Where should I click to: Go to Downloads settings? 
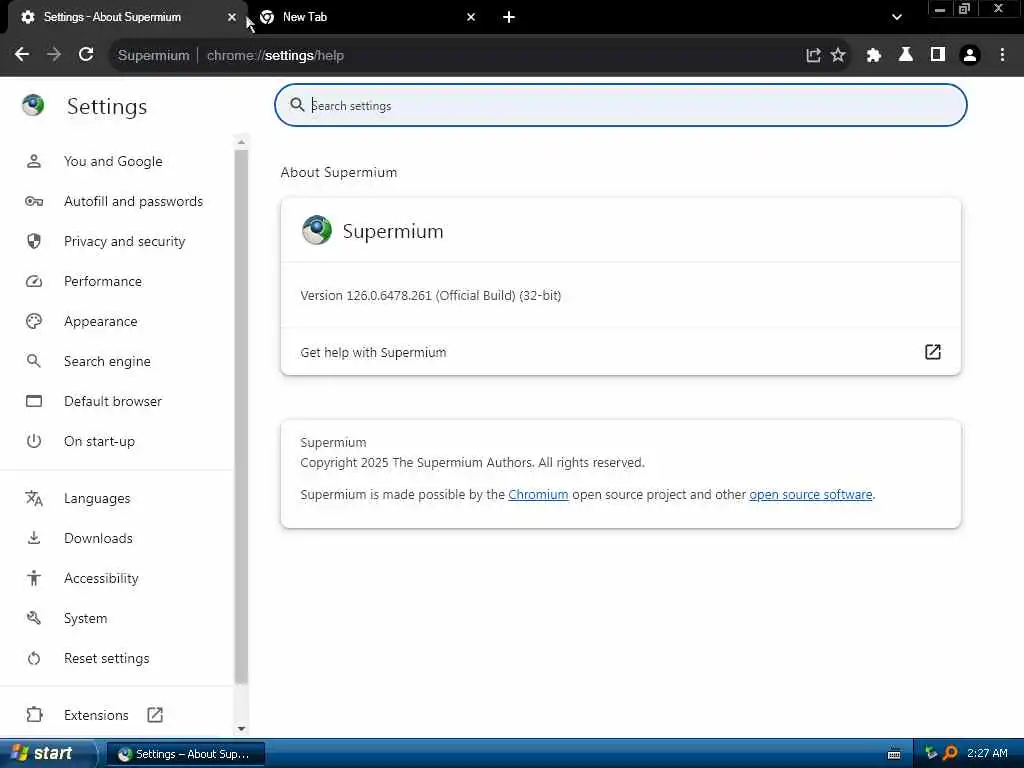point(98,538)
